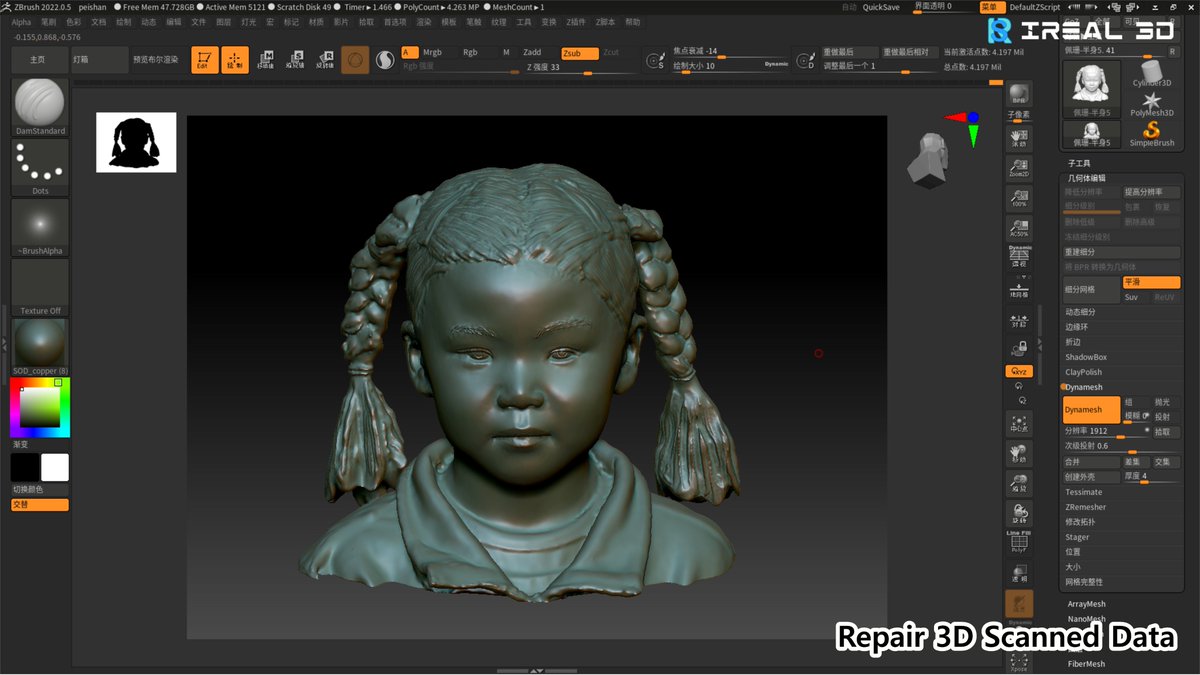The image size is (1200, 675).
Task: Click the Gizmo 3D round icon
Action: pos(355,60)
